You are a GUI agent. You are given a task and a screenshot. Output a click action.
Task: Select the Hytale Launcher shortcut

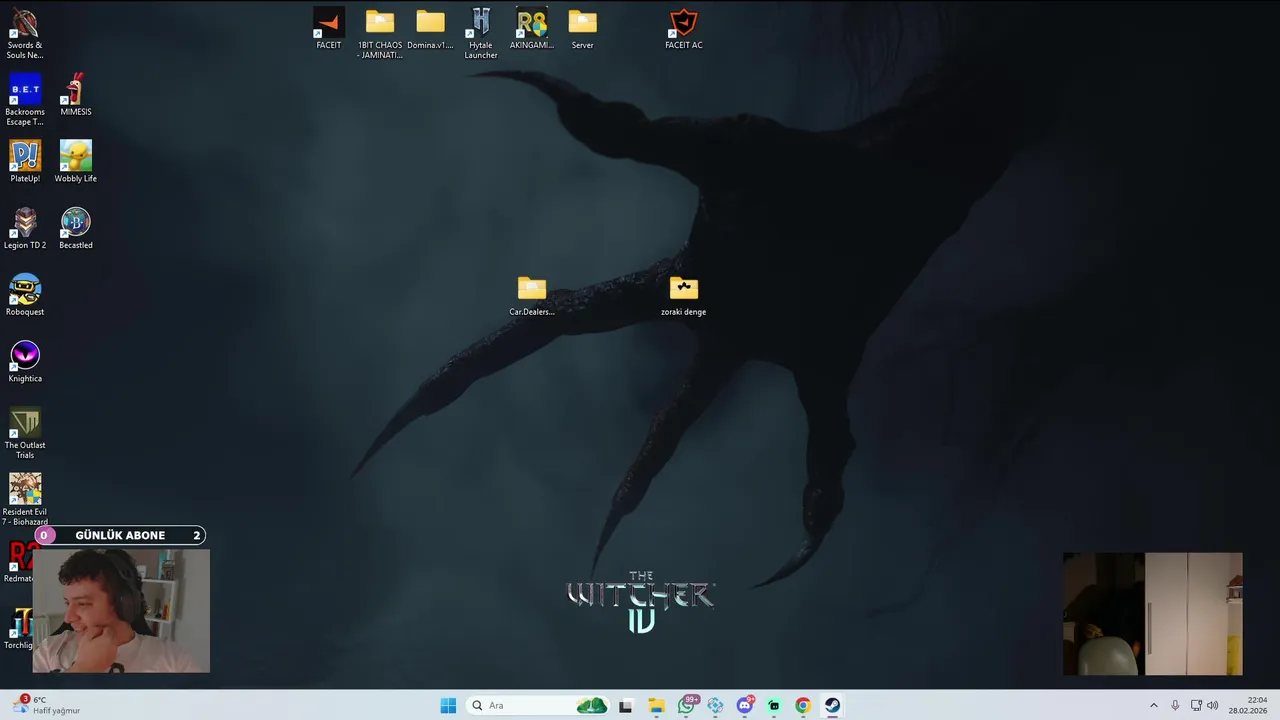point(481,33)
